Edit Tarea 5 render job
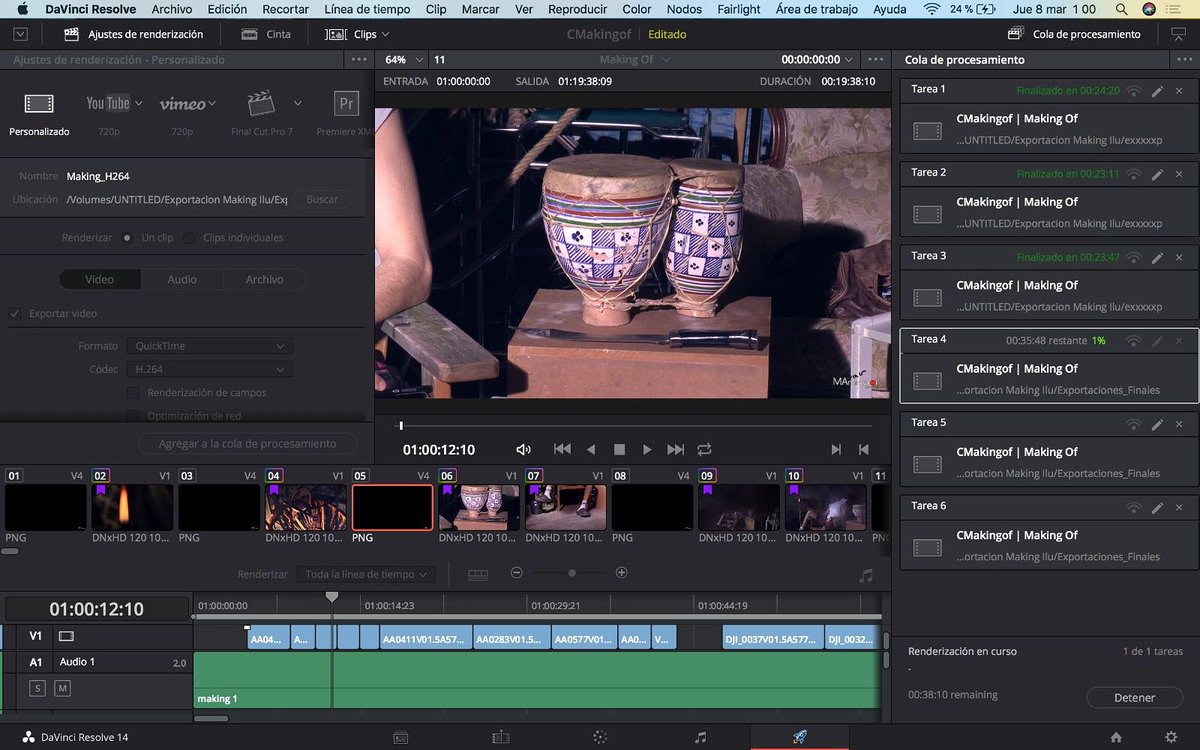 click(1157, 424)
